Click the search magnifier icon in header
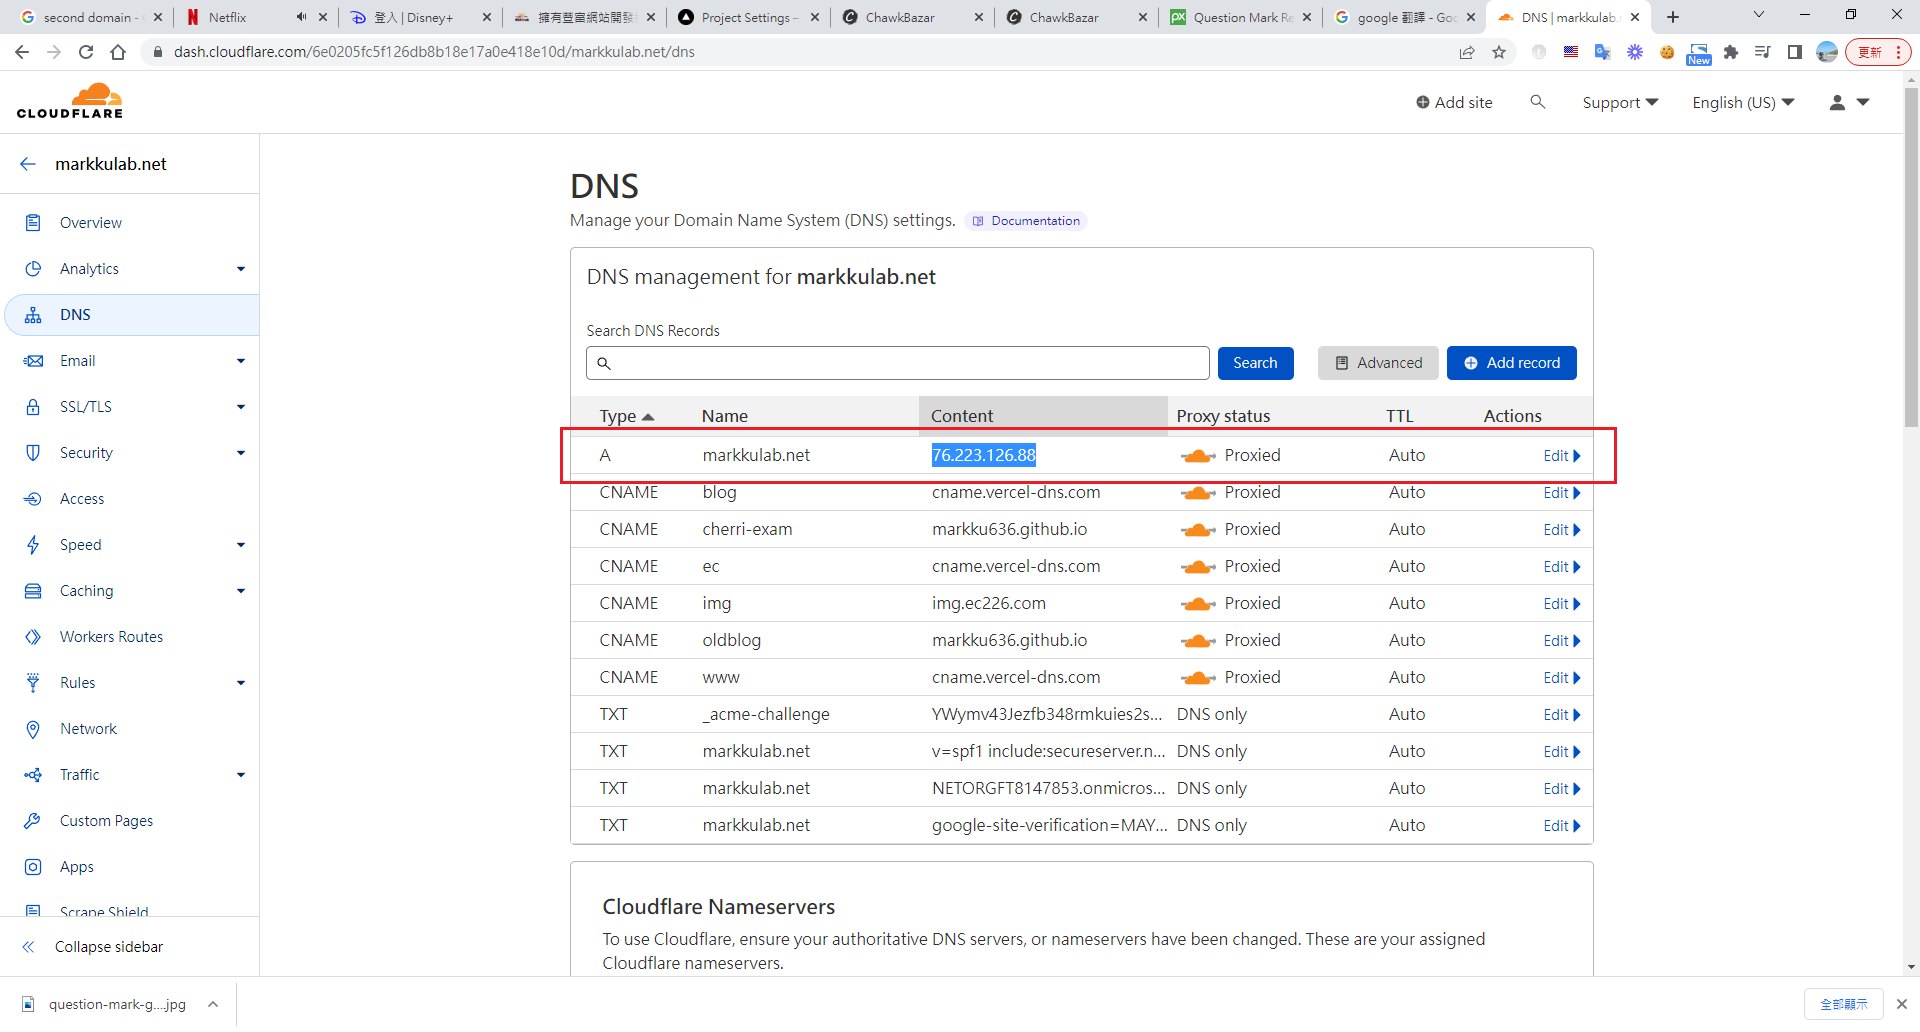1920x1032 pixels. click(1537, 102)
